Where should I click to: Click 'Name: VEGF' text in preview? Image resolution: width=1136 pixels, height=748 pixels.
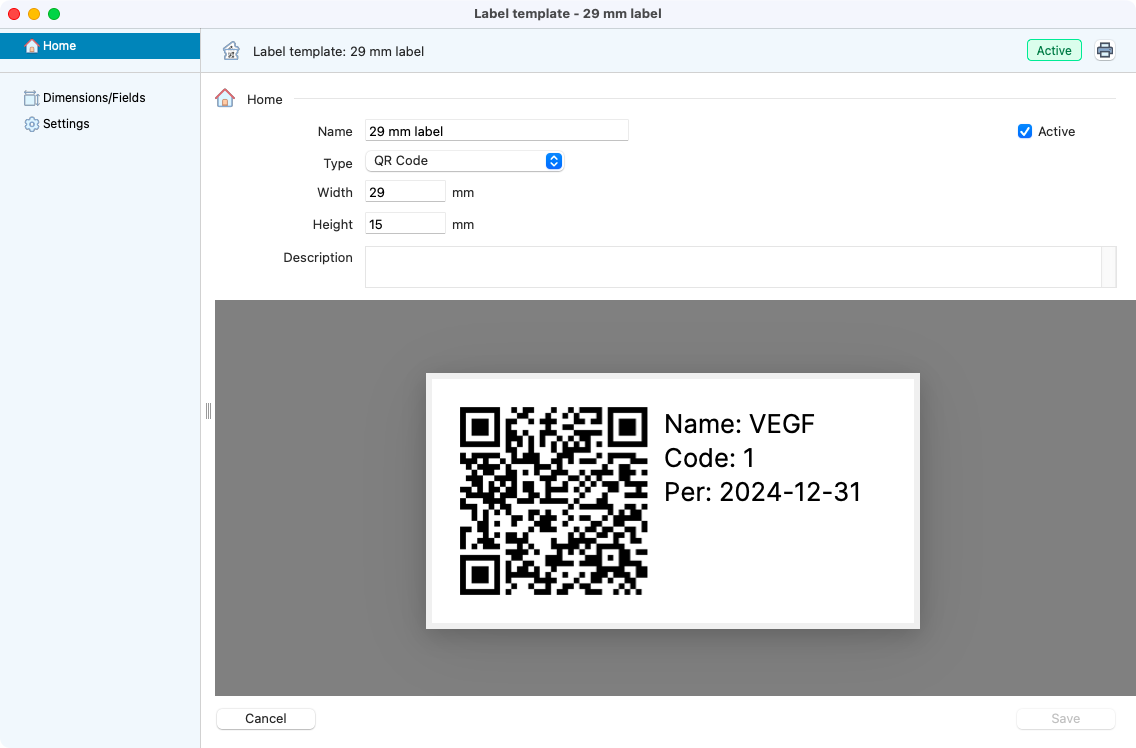point(739,424)
